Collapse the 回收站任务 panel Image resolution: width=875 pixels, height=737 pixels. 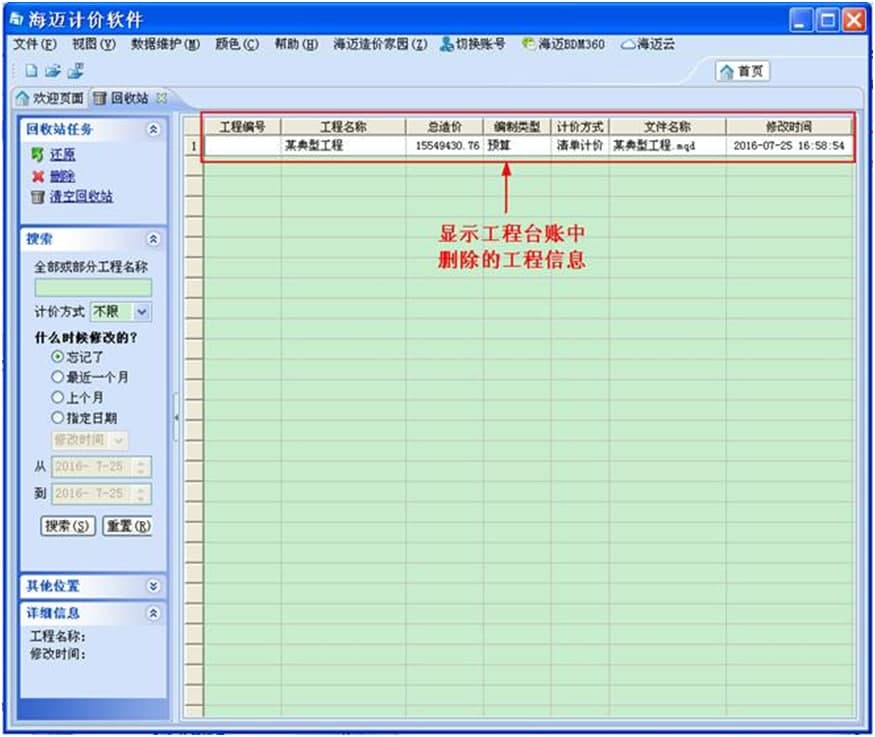click(153, 129)
